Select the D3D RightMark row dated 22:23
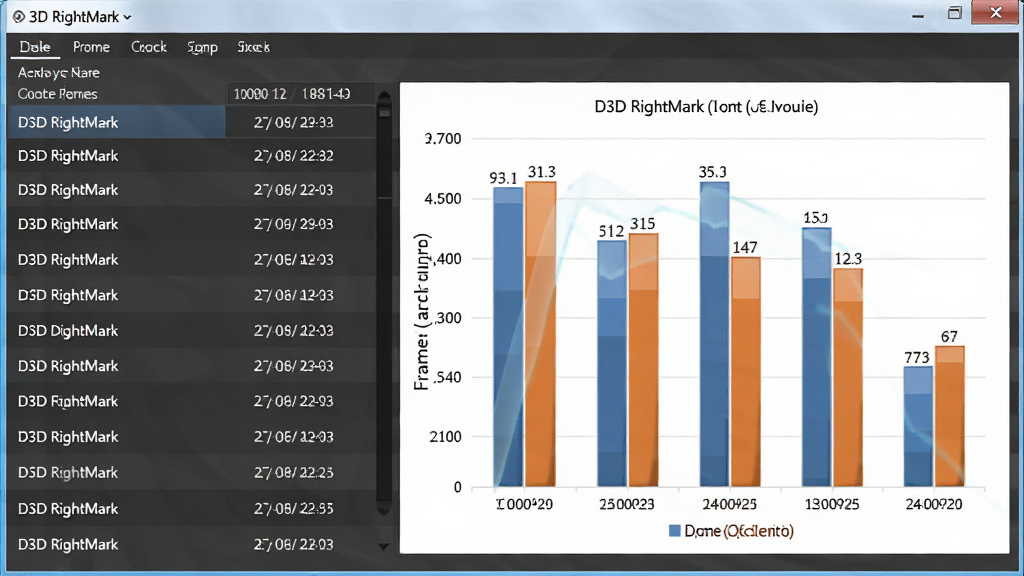Image resolution: width=1024 pixels, height=576 pixels. [x=192, y=472]
